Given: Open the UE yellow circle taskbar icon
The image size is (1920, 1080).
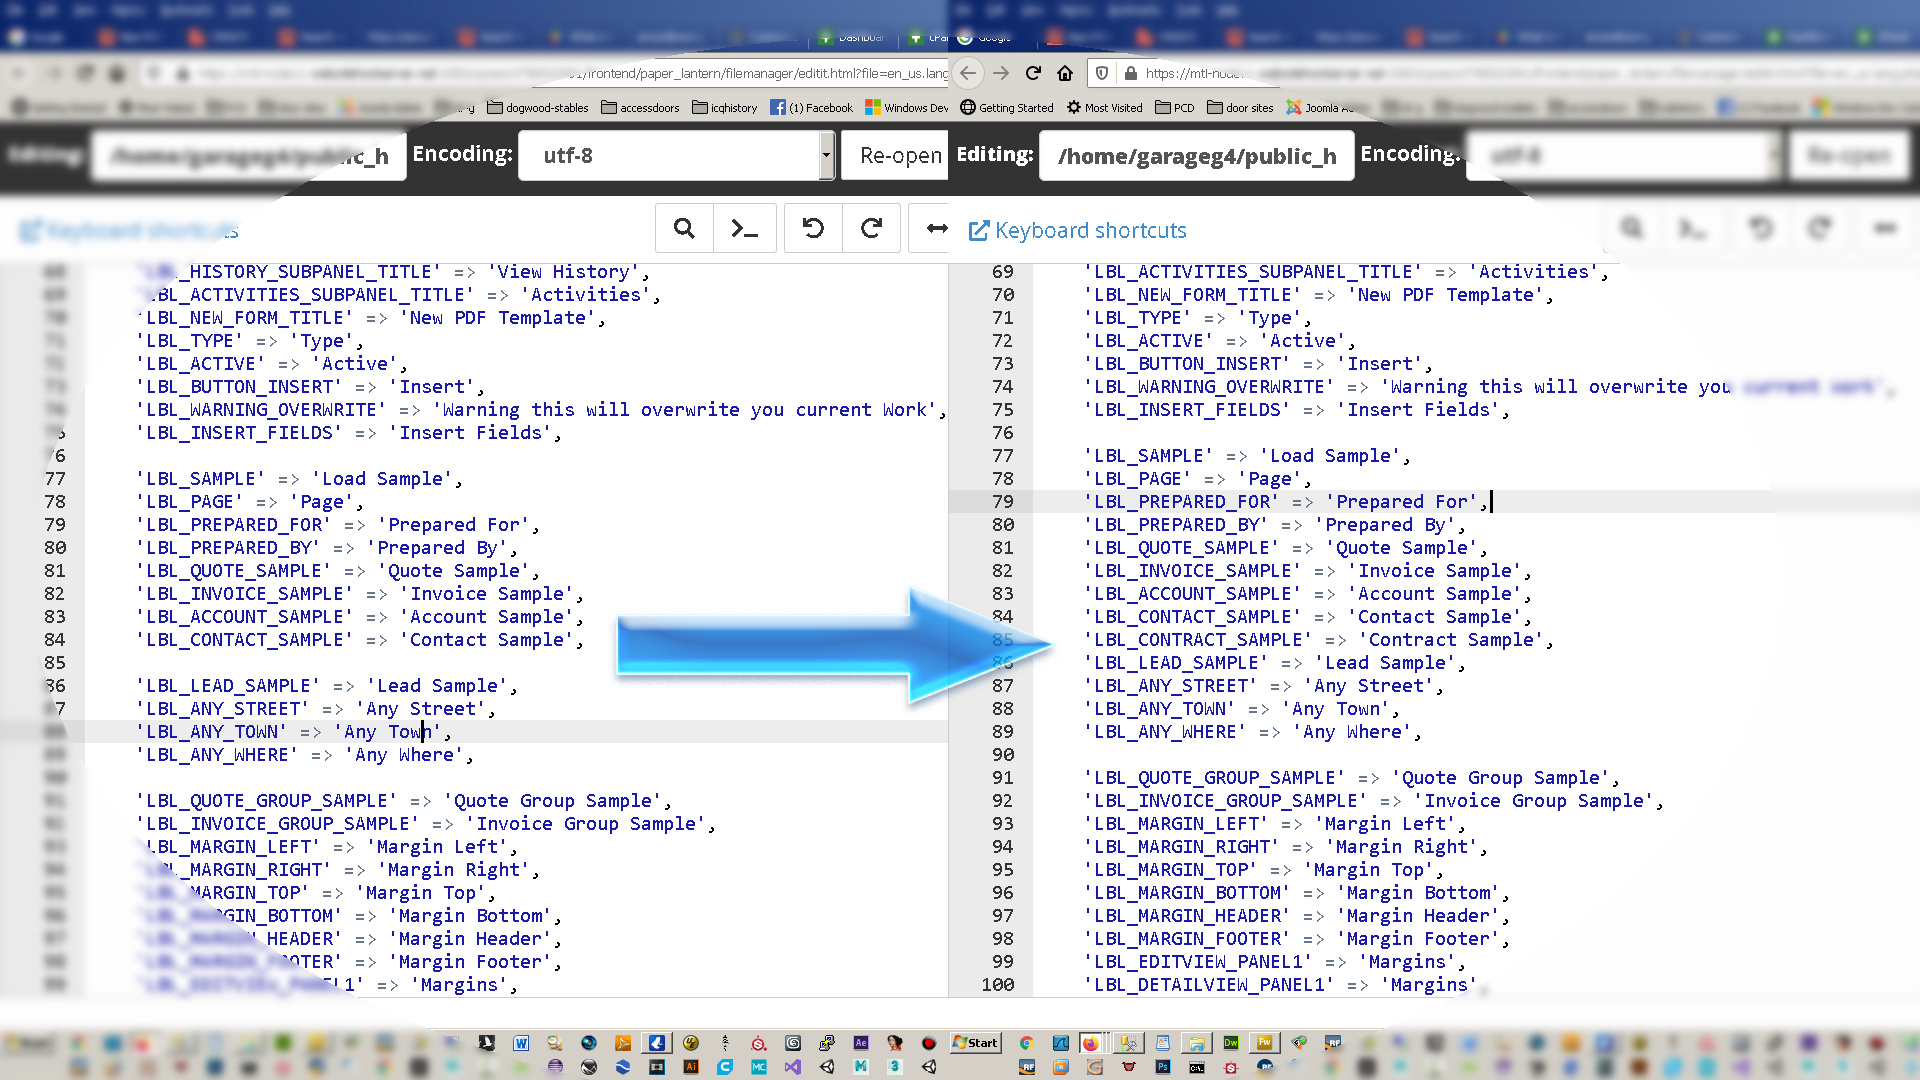Looking at the screenshot, I should [x=691, y=1043].
